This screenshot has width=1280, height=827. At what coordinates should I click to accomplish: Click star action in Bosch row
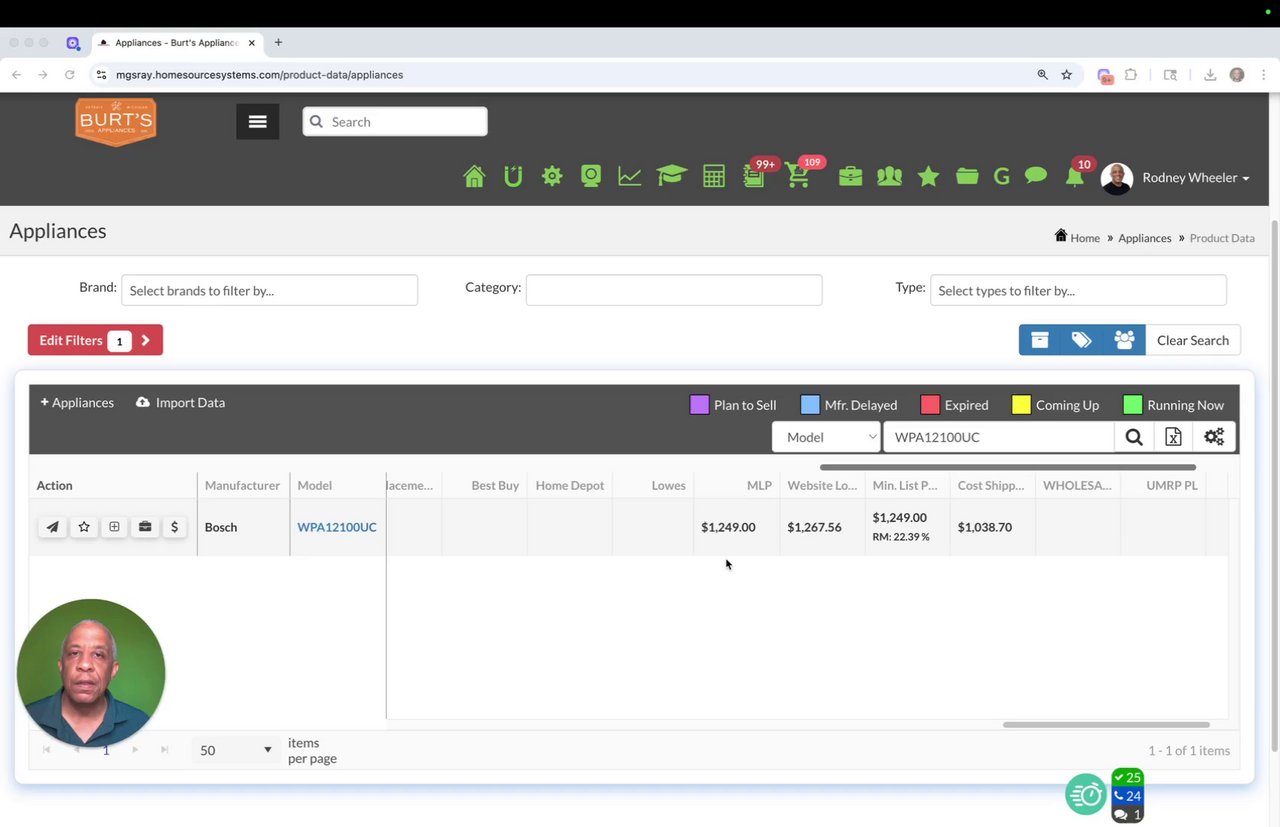click(84, 527)
